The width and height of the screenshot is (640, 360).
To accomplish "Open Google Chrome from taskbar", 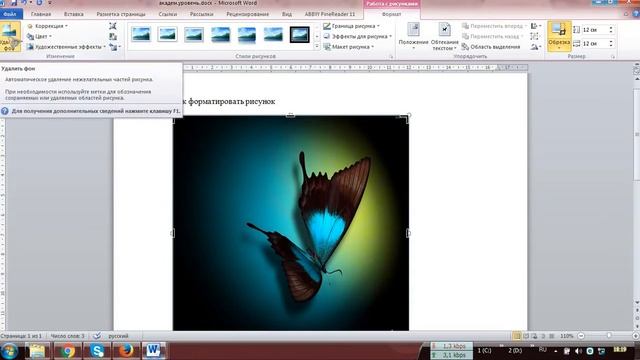I will tap(67, 351).
